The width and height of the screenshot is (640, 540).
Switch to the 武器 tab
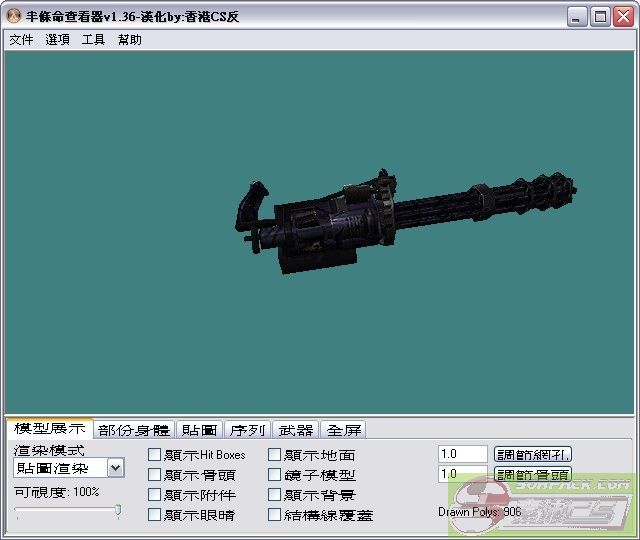[x=296, y=430]
